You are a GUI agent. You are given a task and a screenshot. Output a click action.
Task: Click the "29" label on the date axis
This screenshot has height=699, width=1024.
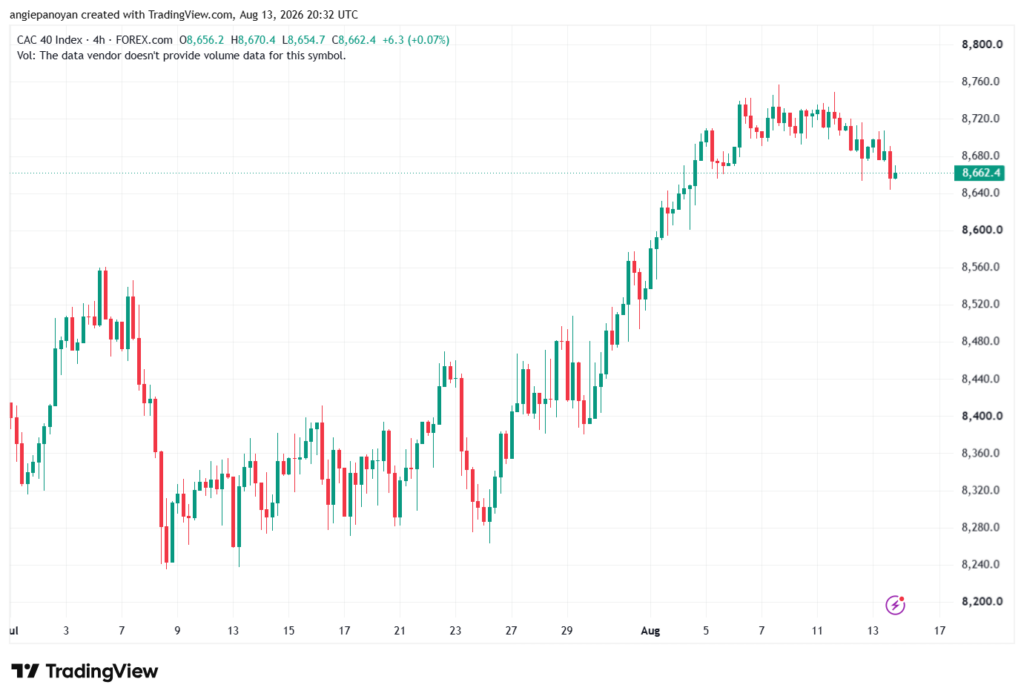click(x=566, y=630)
